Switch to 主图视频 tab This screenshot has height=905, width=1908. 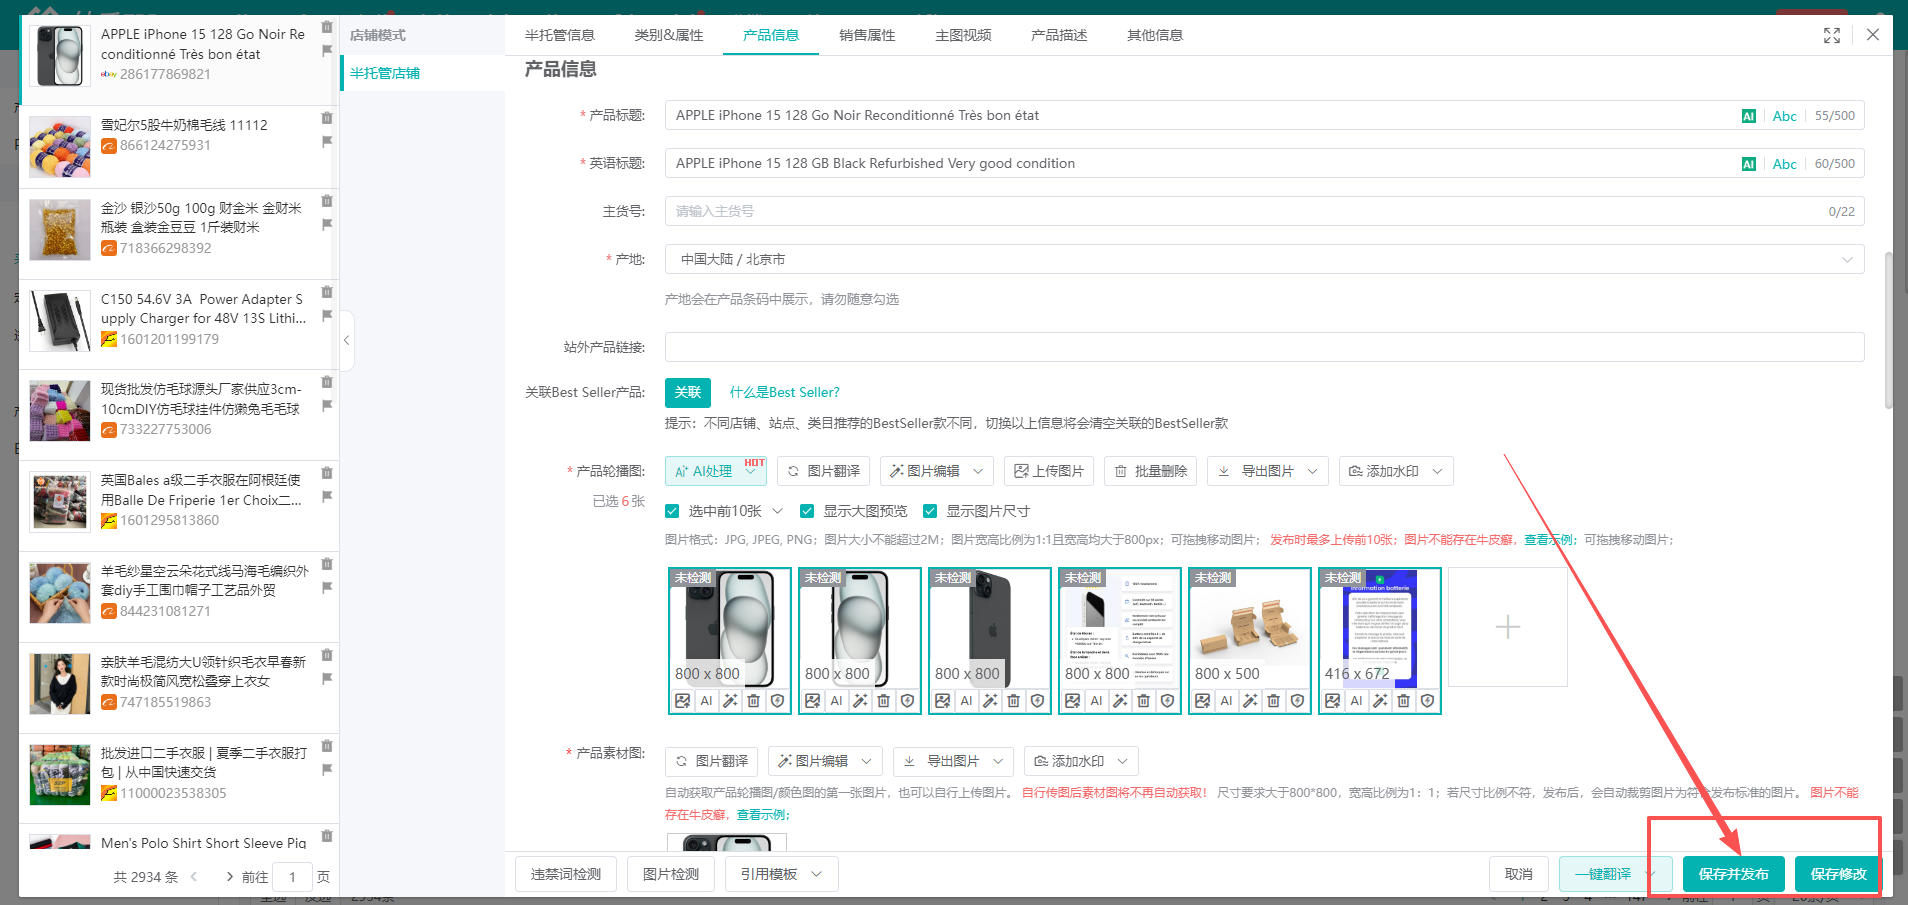point(963,35)
